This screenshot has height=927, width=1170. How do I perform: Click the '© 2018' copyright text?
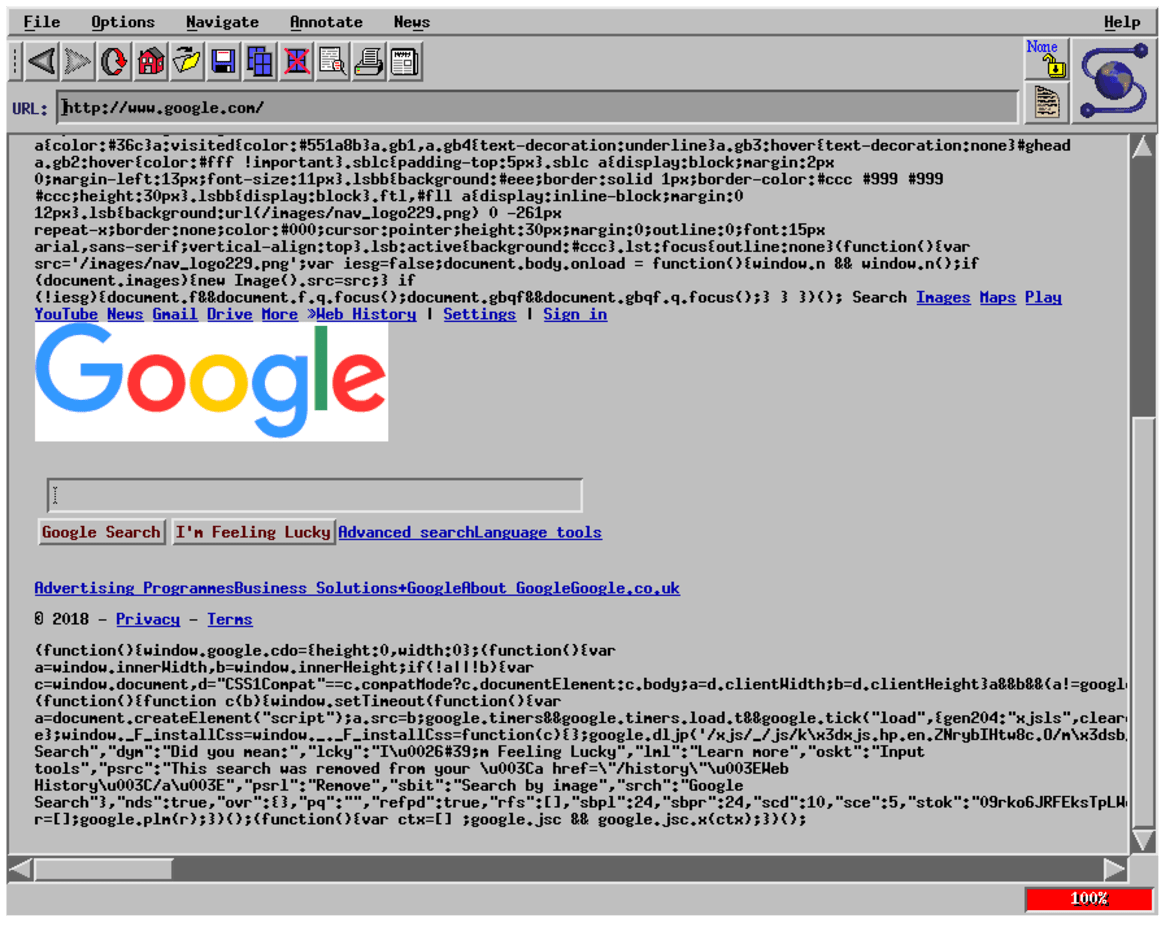click(x=62, y=619)
